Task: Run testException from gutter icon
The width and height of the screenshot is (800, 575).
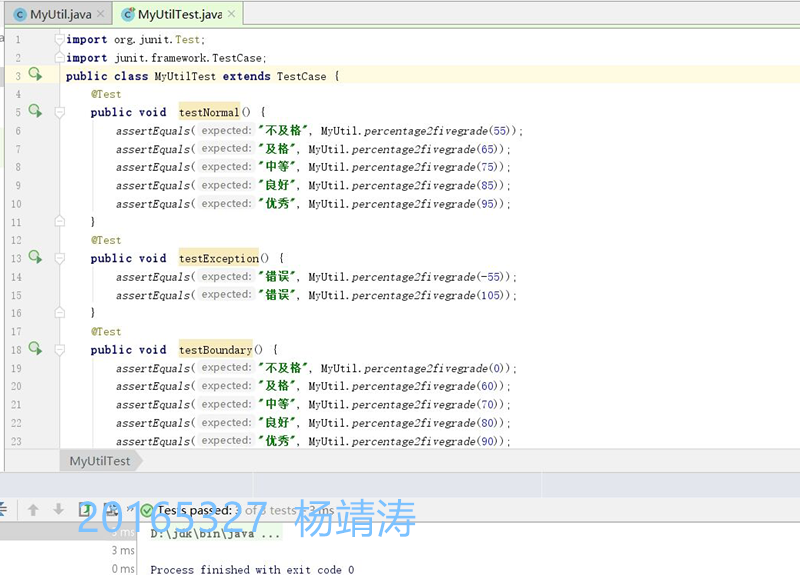Action: coord(35,257)
